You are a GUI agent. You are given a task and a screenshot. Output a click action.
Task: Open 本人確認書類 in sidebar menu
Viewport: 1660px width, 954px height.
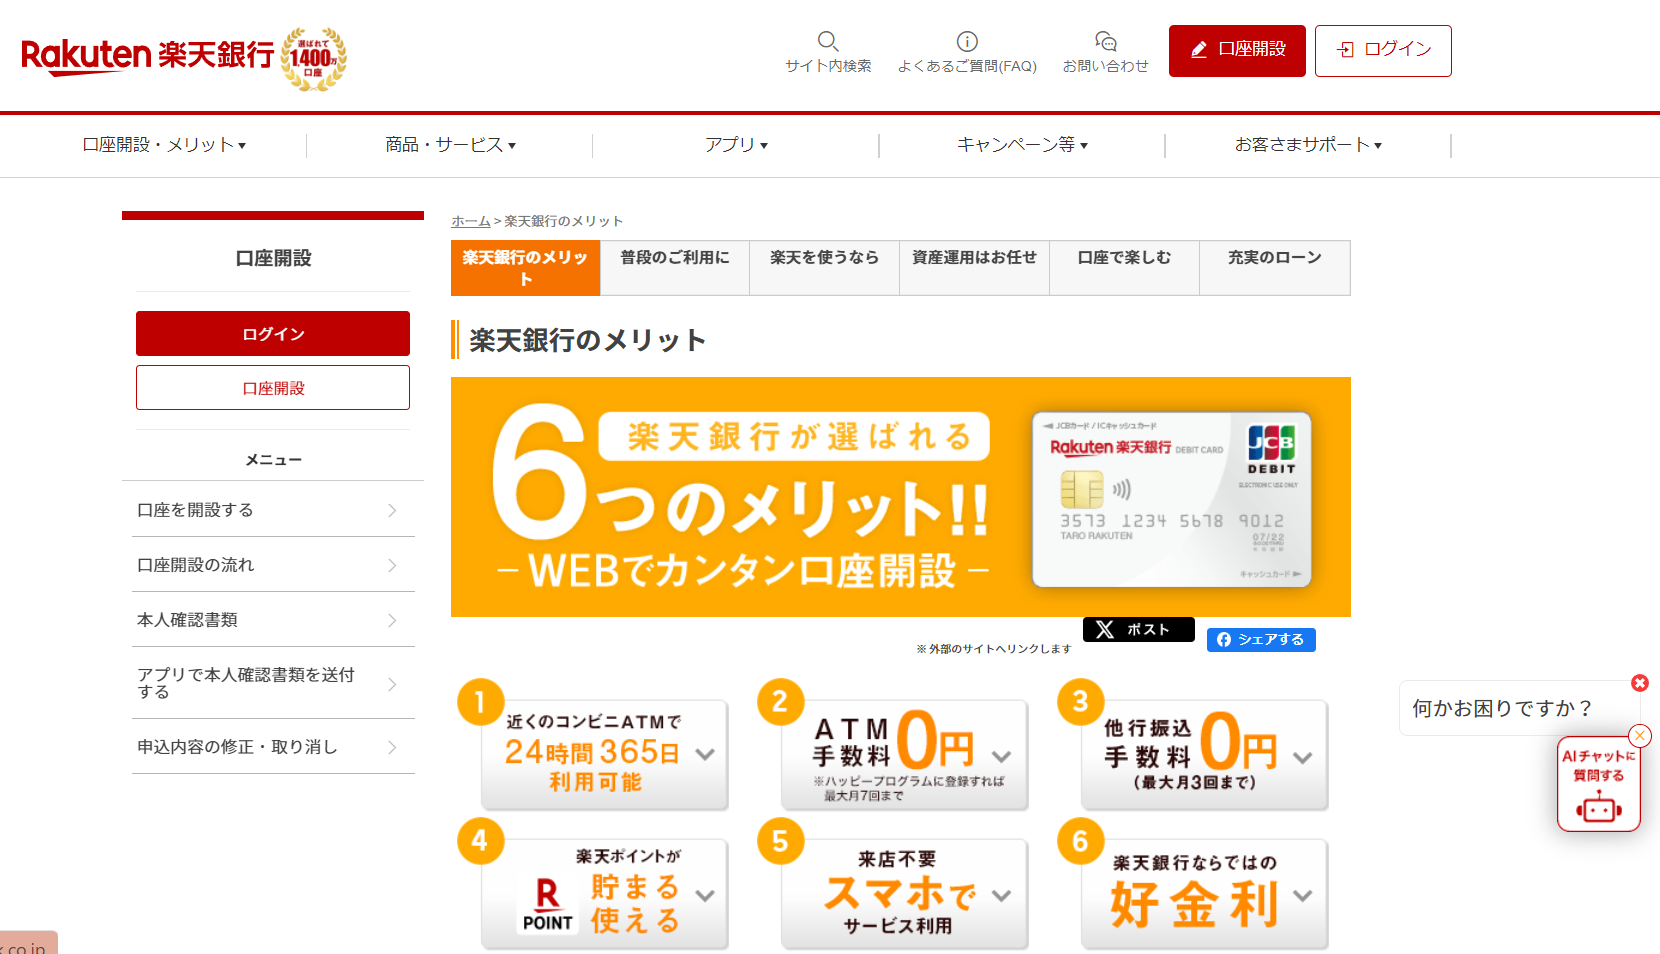[x=273, y=620]
